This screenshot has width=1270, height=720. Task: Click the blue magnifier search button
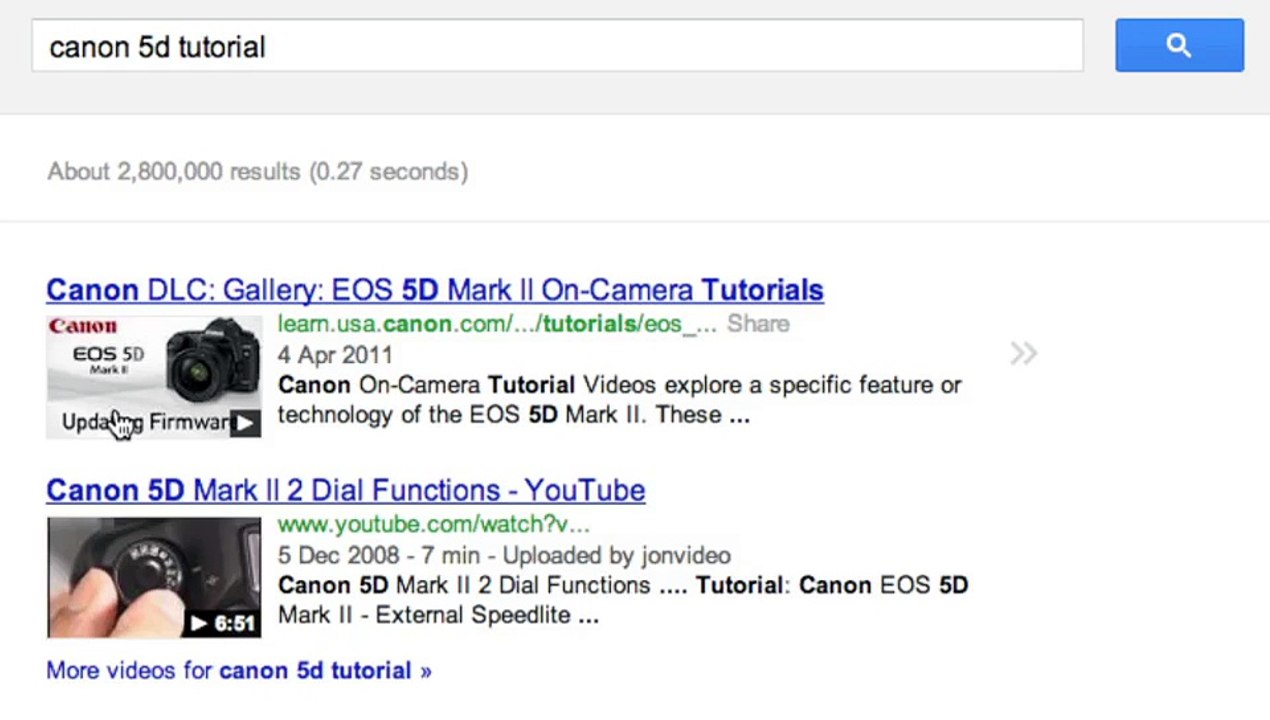(1179, 45)
